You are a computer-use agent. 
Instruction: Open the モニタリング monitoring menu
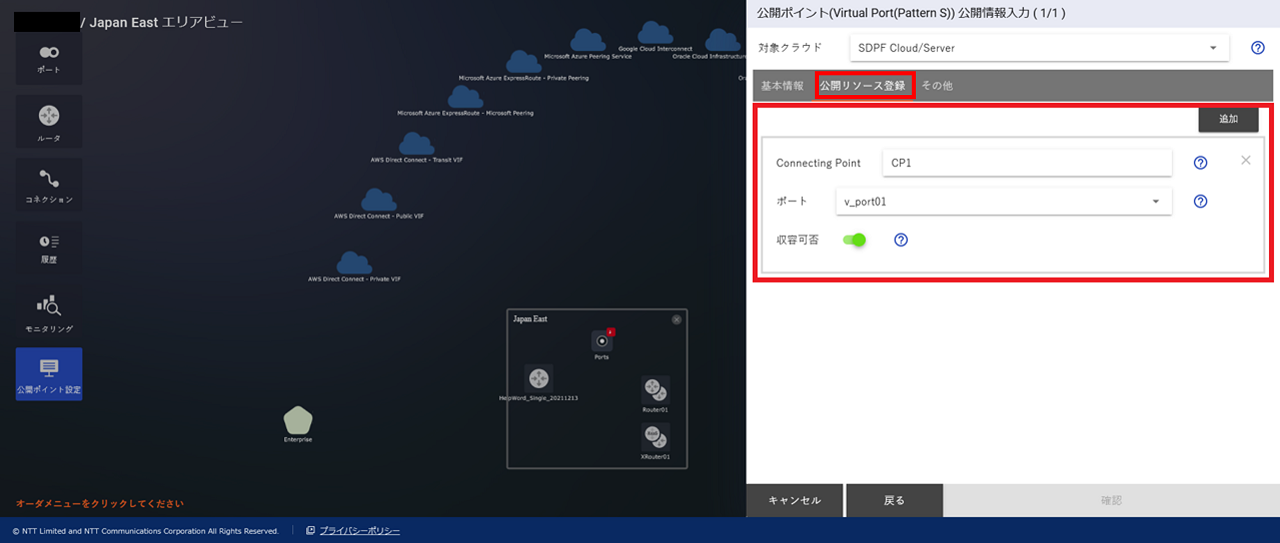click(49, 311)
